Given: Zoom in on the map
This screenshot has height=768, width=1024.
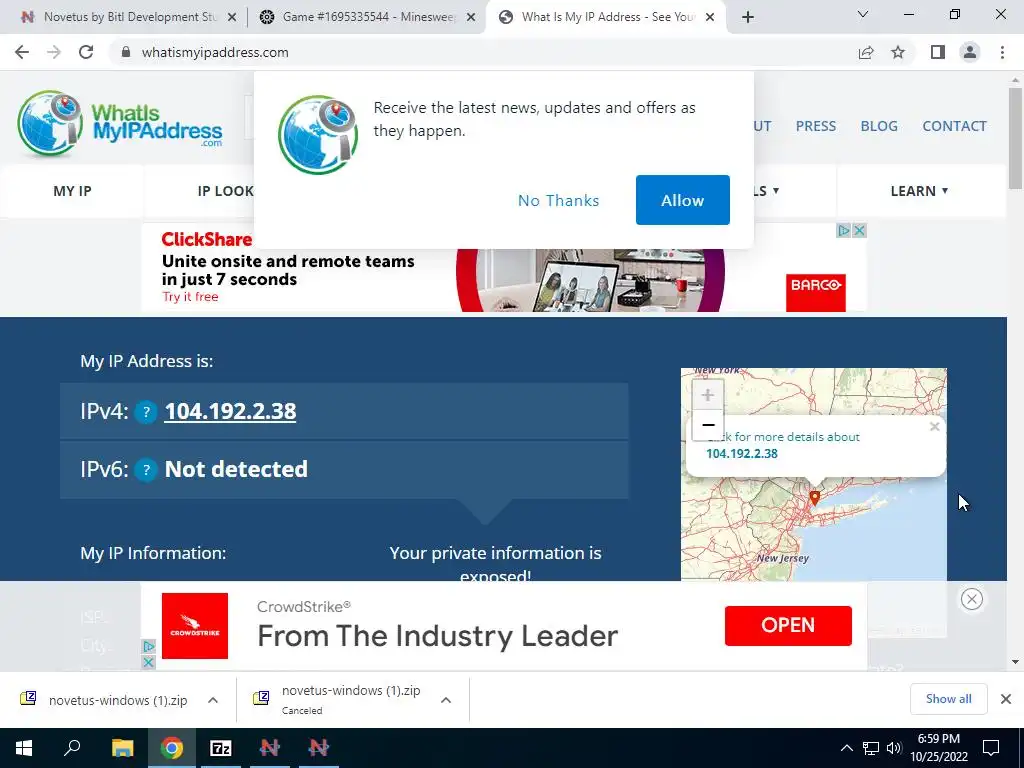Looking at the screenshot, I should point(707,395).
